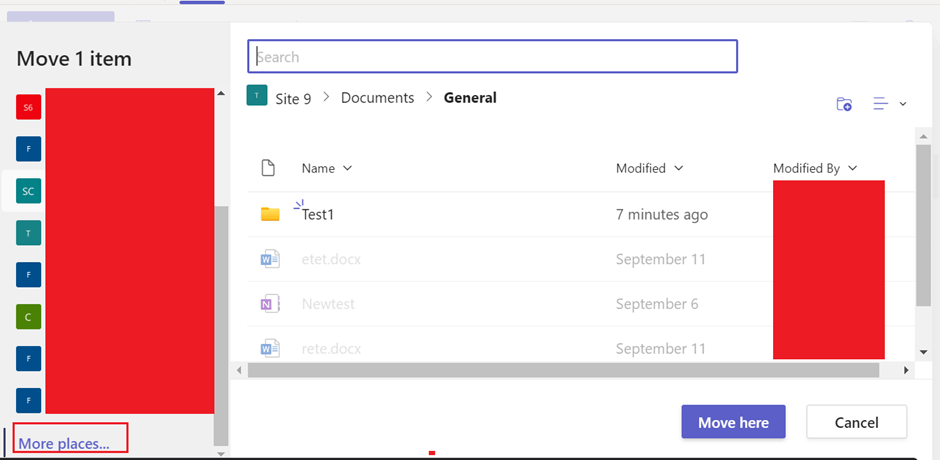Image resolution: width=940 pixels, height=460 pixels.
Task: Open the Modified column sort dropdown
Action: (679, 169)
